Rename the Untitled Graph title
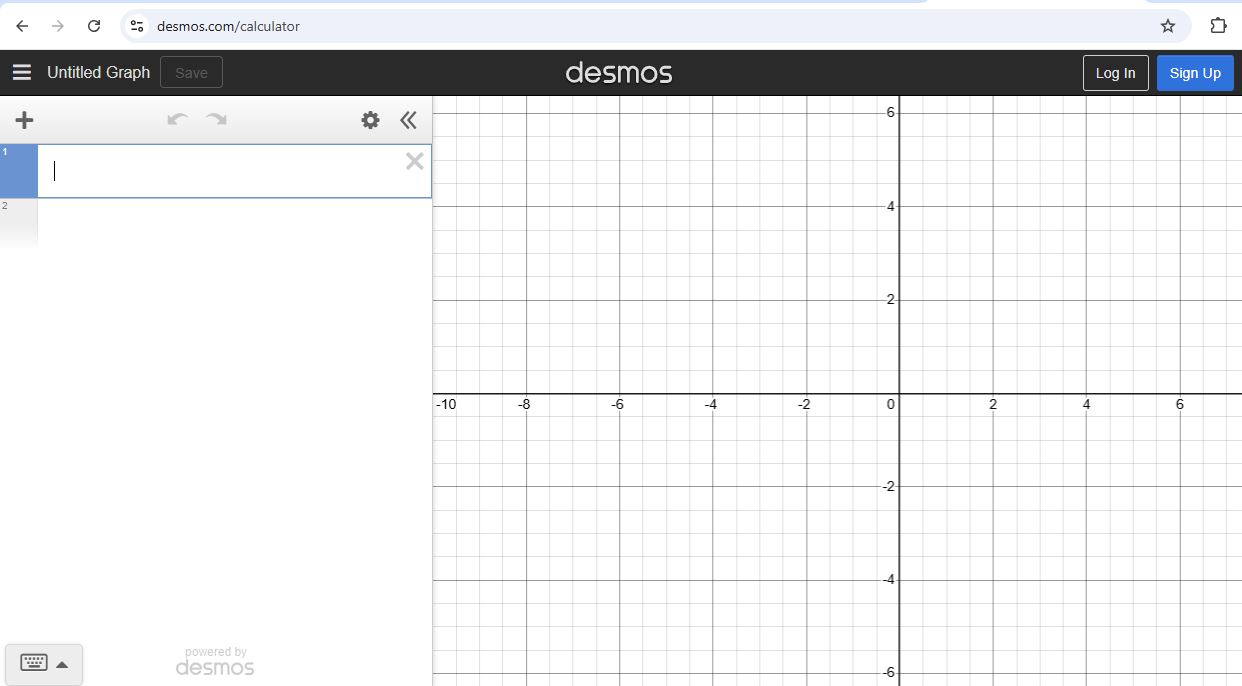Image resolution: width=1242 pixels, height=686 pixels. tap(98, 72)
